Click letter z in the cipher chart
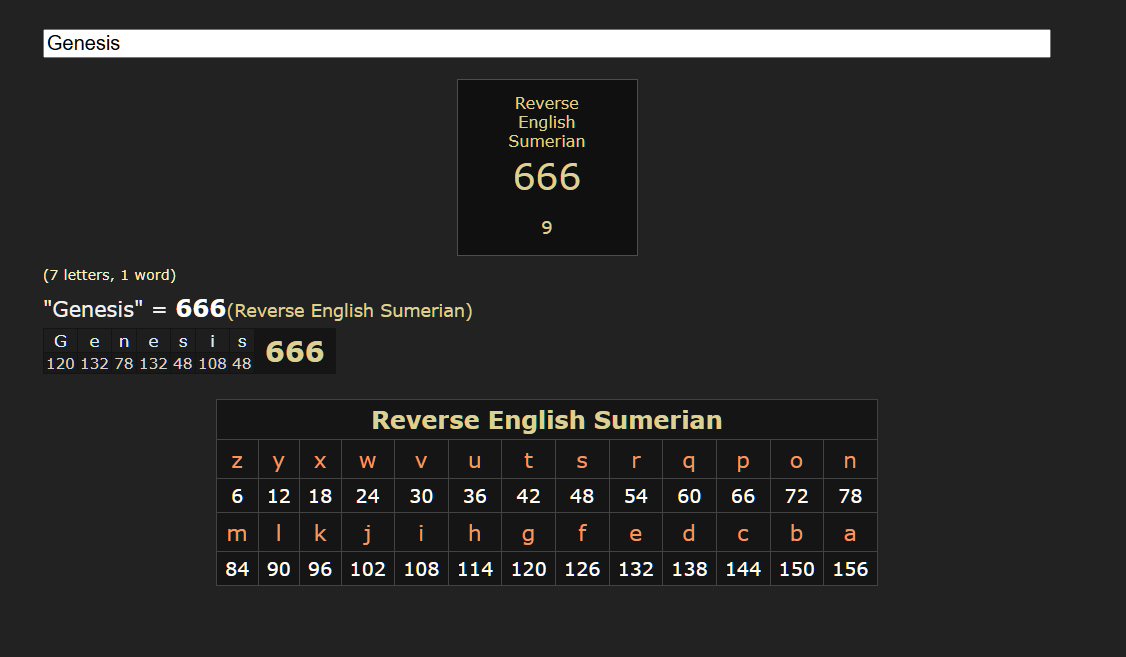 (x=237, y=460)
